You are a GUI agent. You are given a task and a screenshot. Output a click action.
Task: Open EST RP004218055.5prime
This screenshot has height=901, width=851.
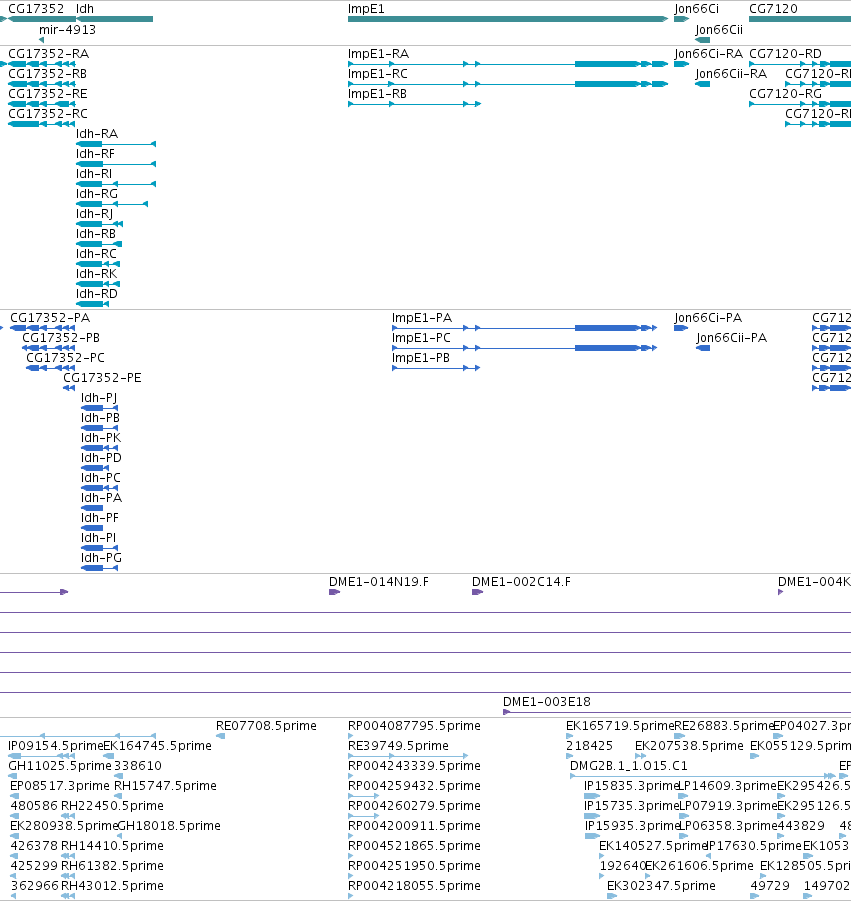414,885
